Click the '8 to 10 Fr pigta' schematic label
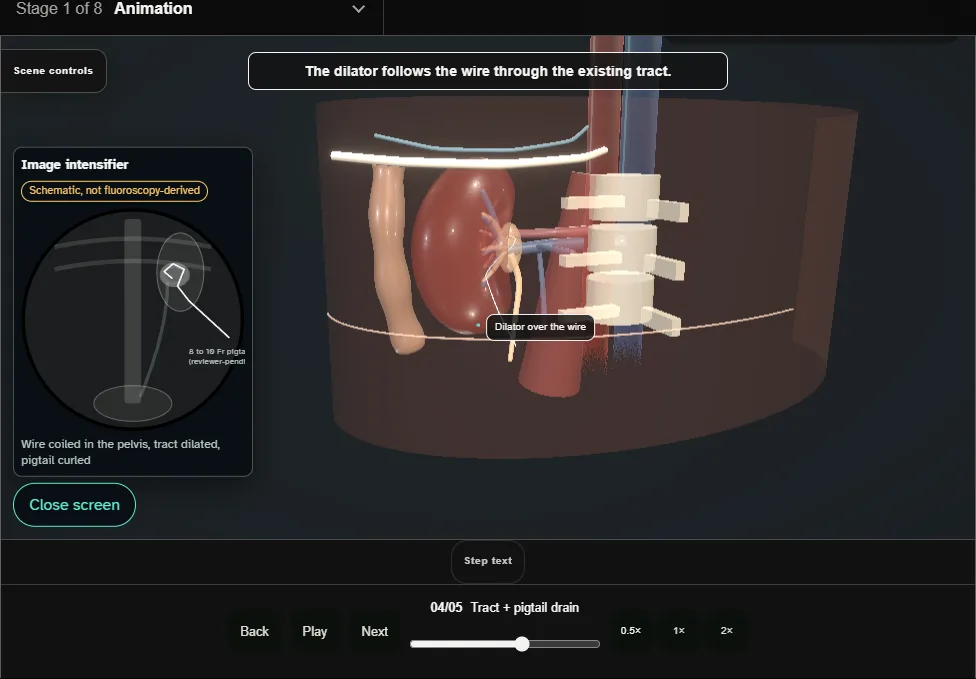This screenshot has height=679, width=976. pos(217,356)
